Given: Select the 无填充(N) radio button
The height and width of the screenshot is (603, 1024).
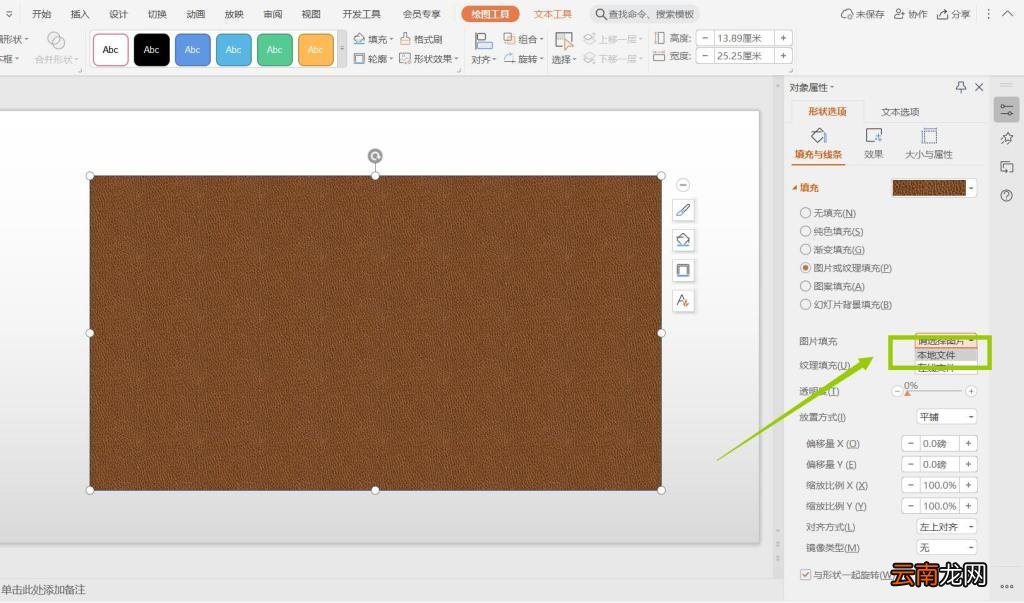Looking at the screenshot, I should (x=805, y=213).
